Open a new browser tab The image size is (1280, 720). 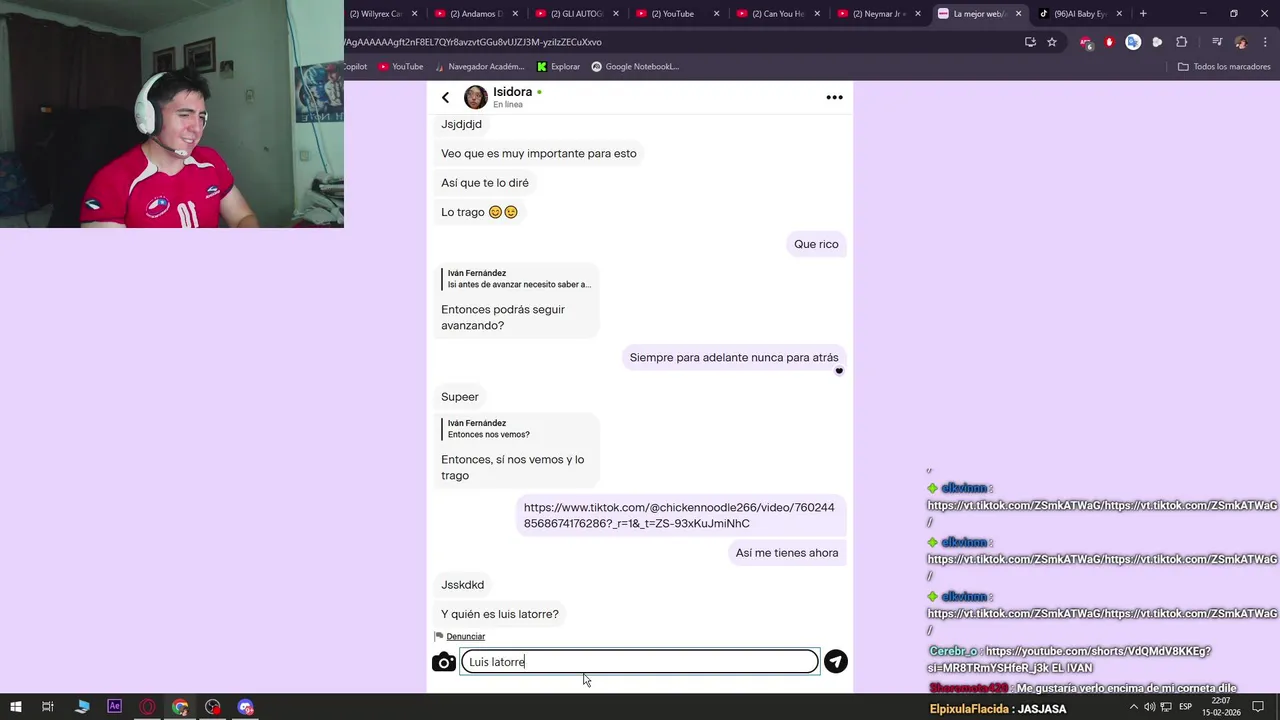tap(1143, 14)
